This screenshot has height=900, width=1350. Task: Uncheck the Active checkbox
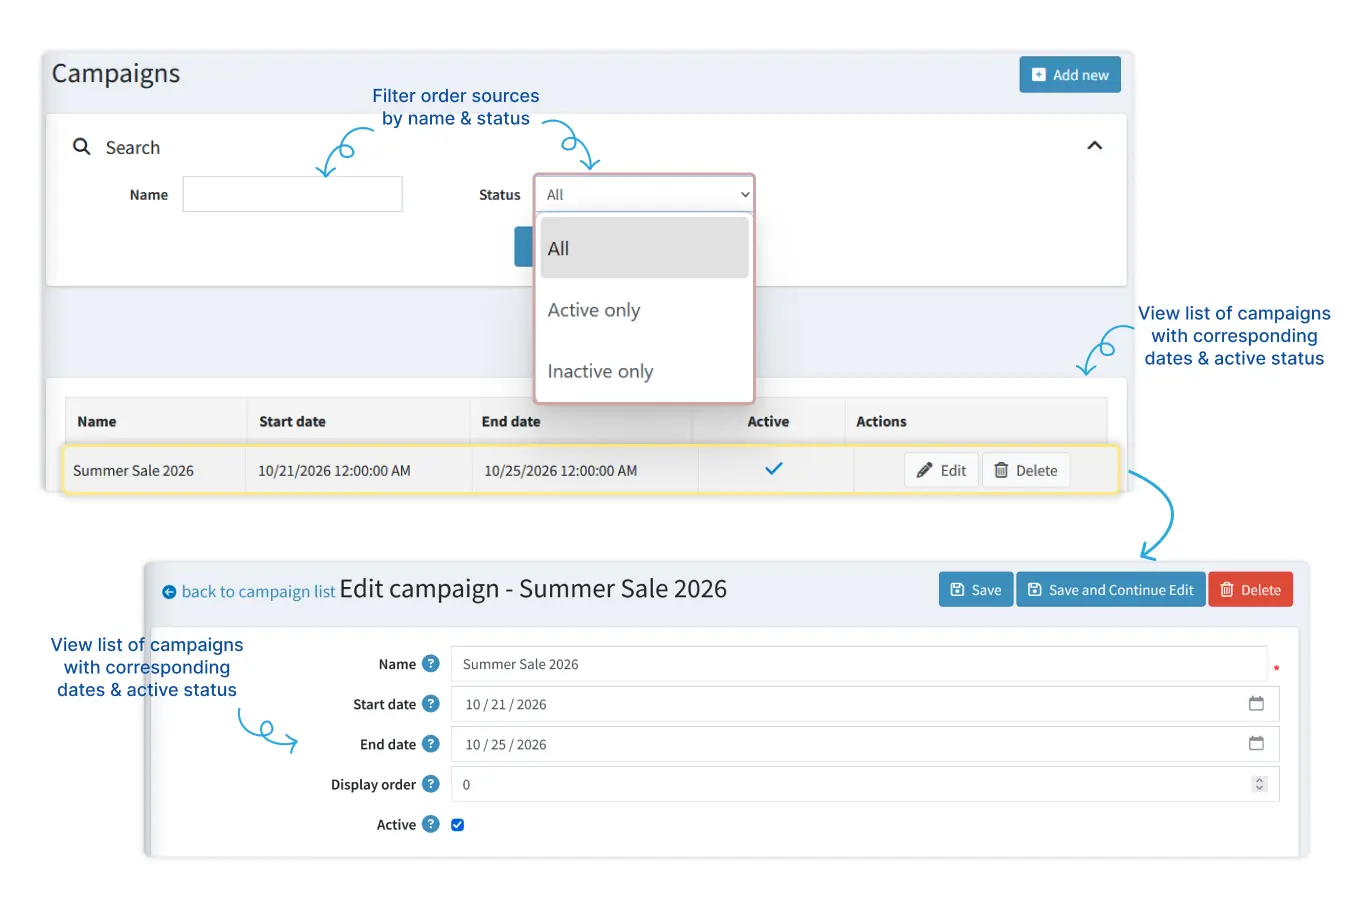458,825
